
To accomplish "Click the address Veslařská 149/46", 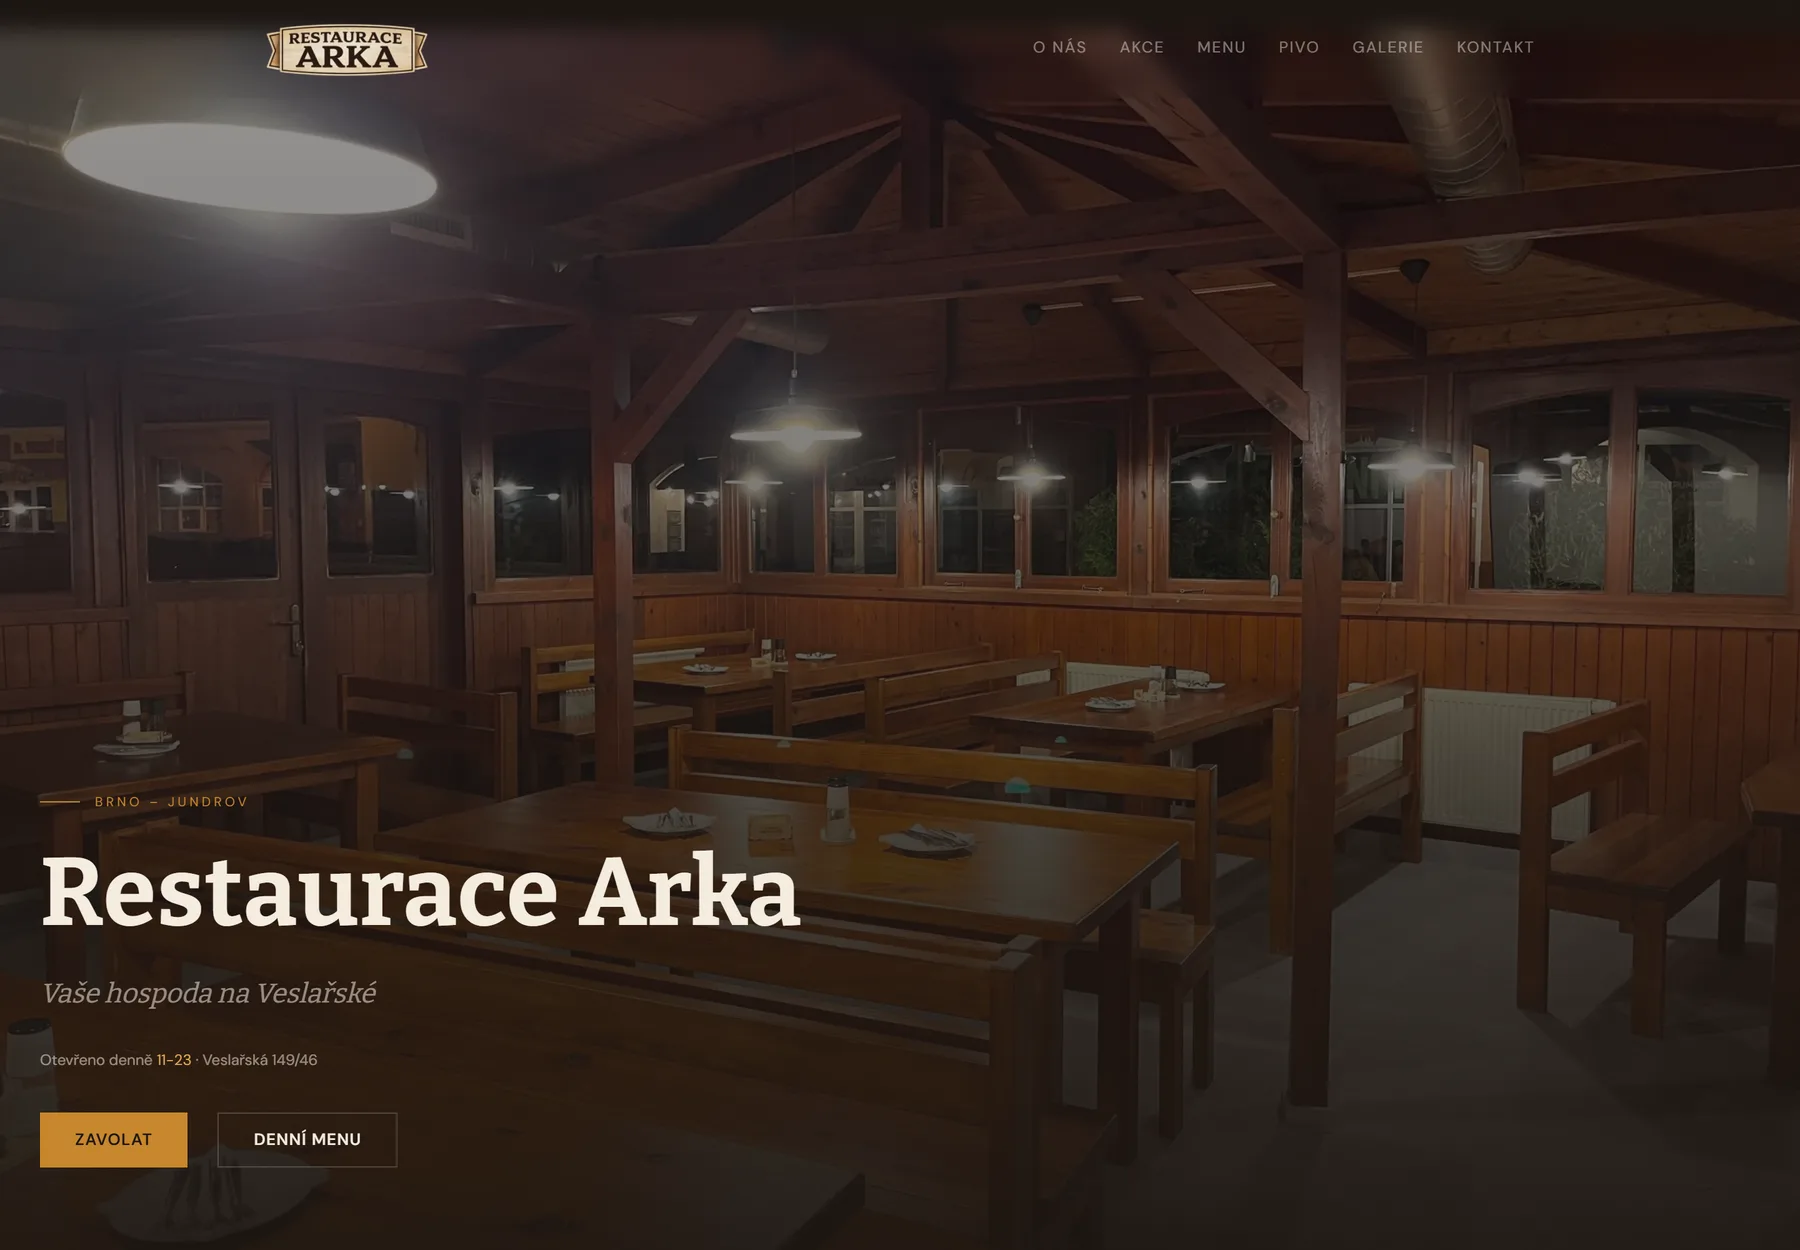I will point(260,1060).
